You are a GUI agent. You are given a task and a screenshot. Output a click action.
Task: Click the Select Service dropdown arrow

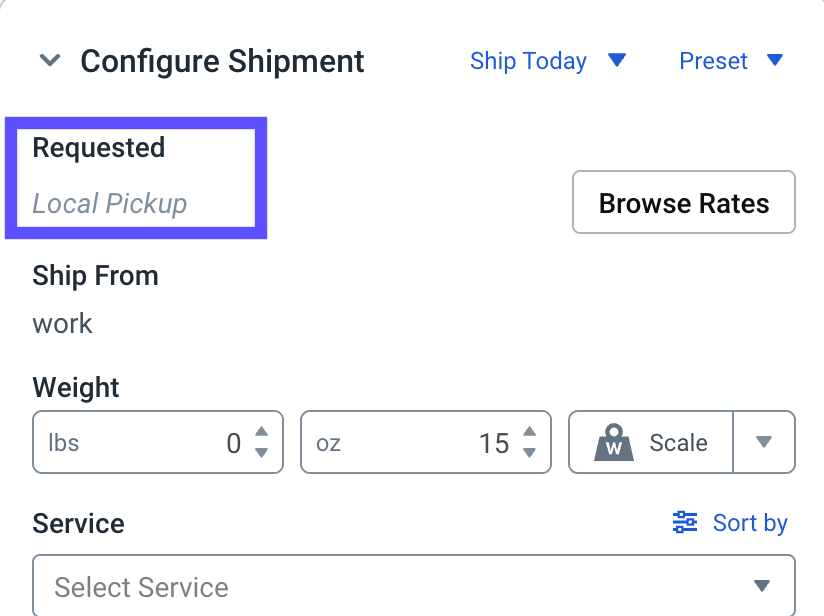tap(762, 586)
